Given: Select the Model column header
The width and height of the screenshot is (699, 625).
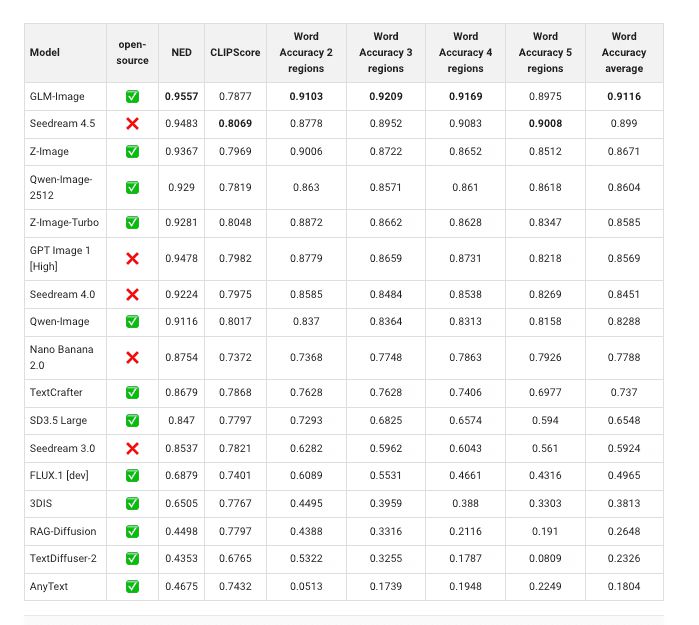Looking at the screenshot, I should coord(44,52).
